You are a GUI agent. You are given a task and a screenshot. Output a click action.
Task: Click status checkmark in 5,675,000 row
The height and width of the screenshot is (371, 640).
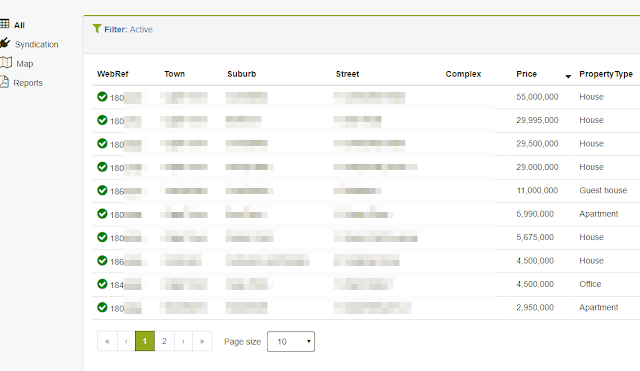(x=102, y=237)
